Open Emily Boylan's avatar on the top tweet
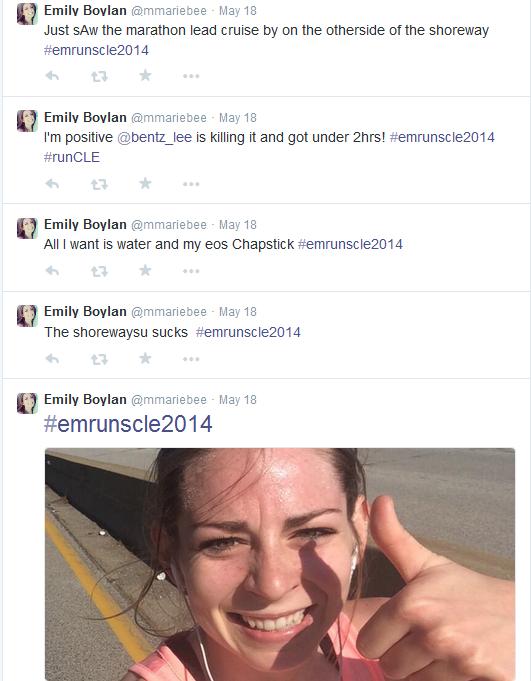This screenshot has height=681, width=531. click(27, 14)
